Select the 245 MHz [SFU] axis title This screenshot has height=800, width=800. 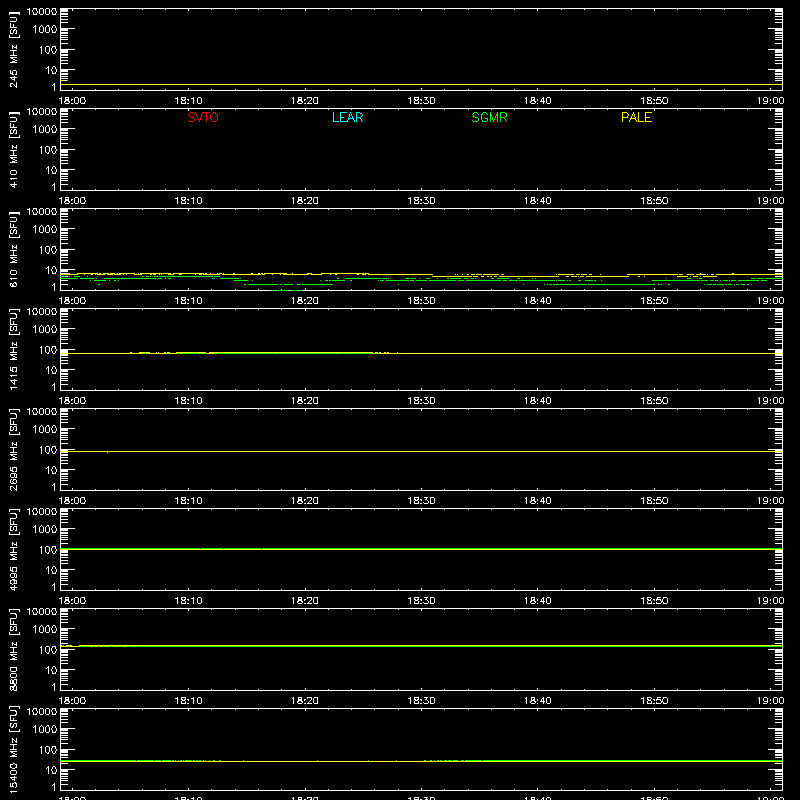[13, 49]
